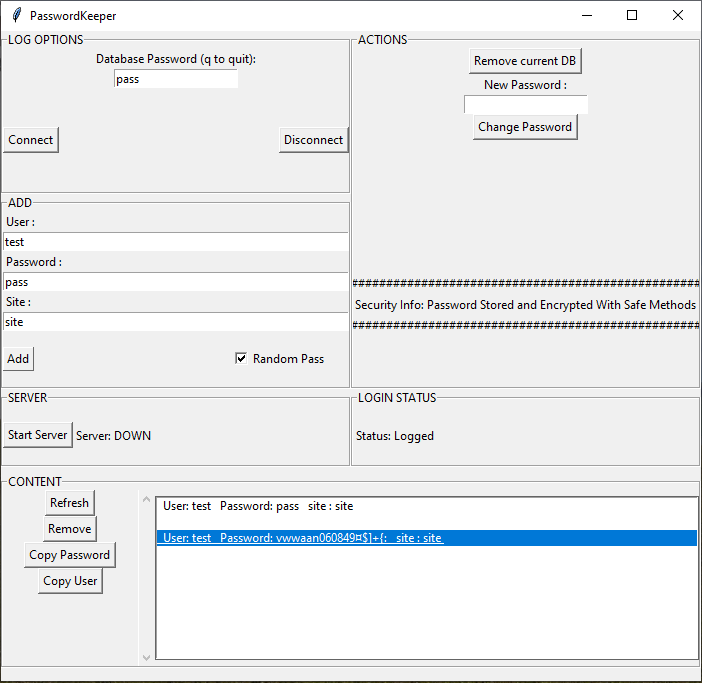
Task: Click the Server: DOWN status label
Action: tap(113, 436)
